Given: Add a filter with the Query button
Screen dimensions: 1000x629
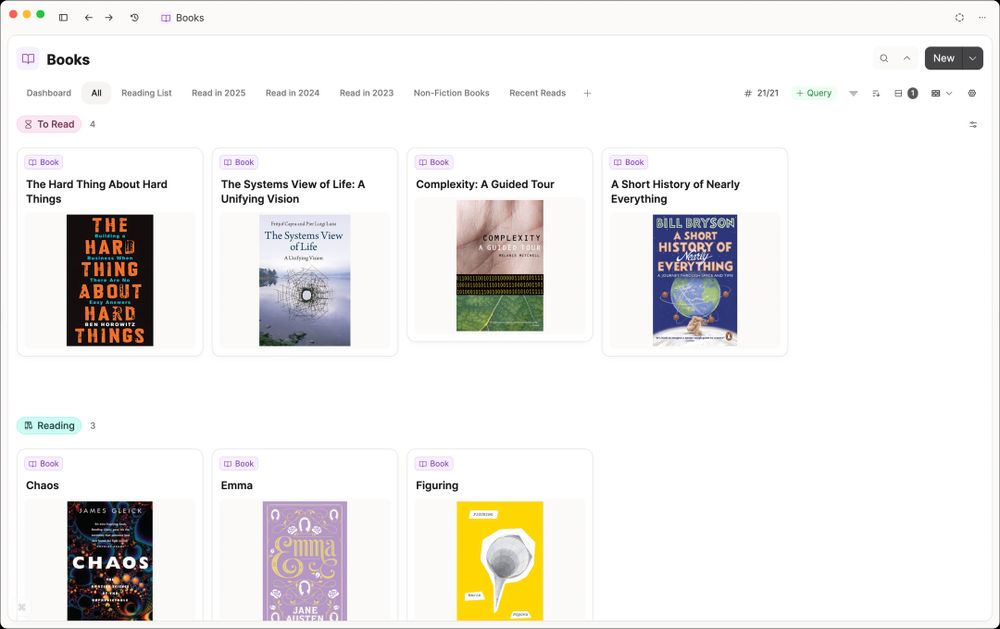Looking at the screenshot, I should click(814, 93).
